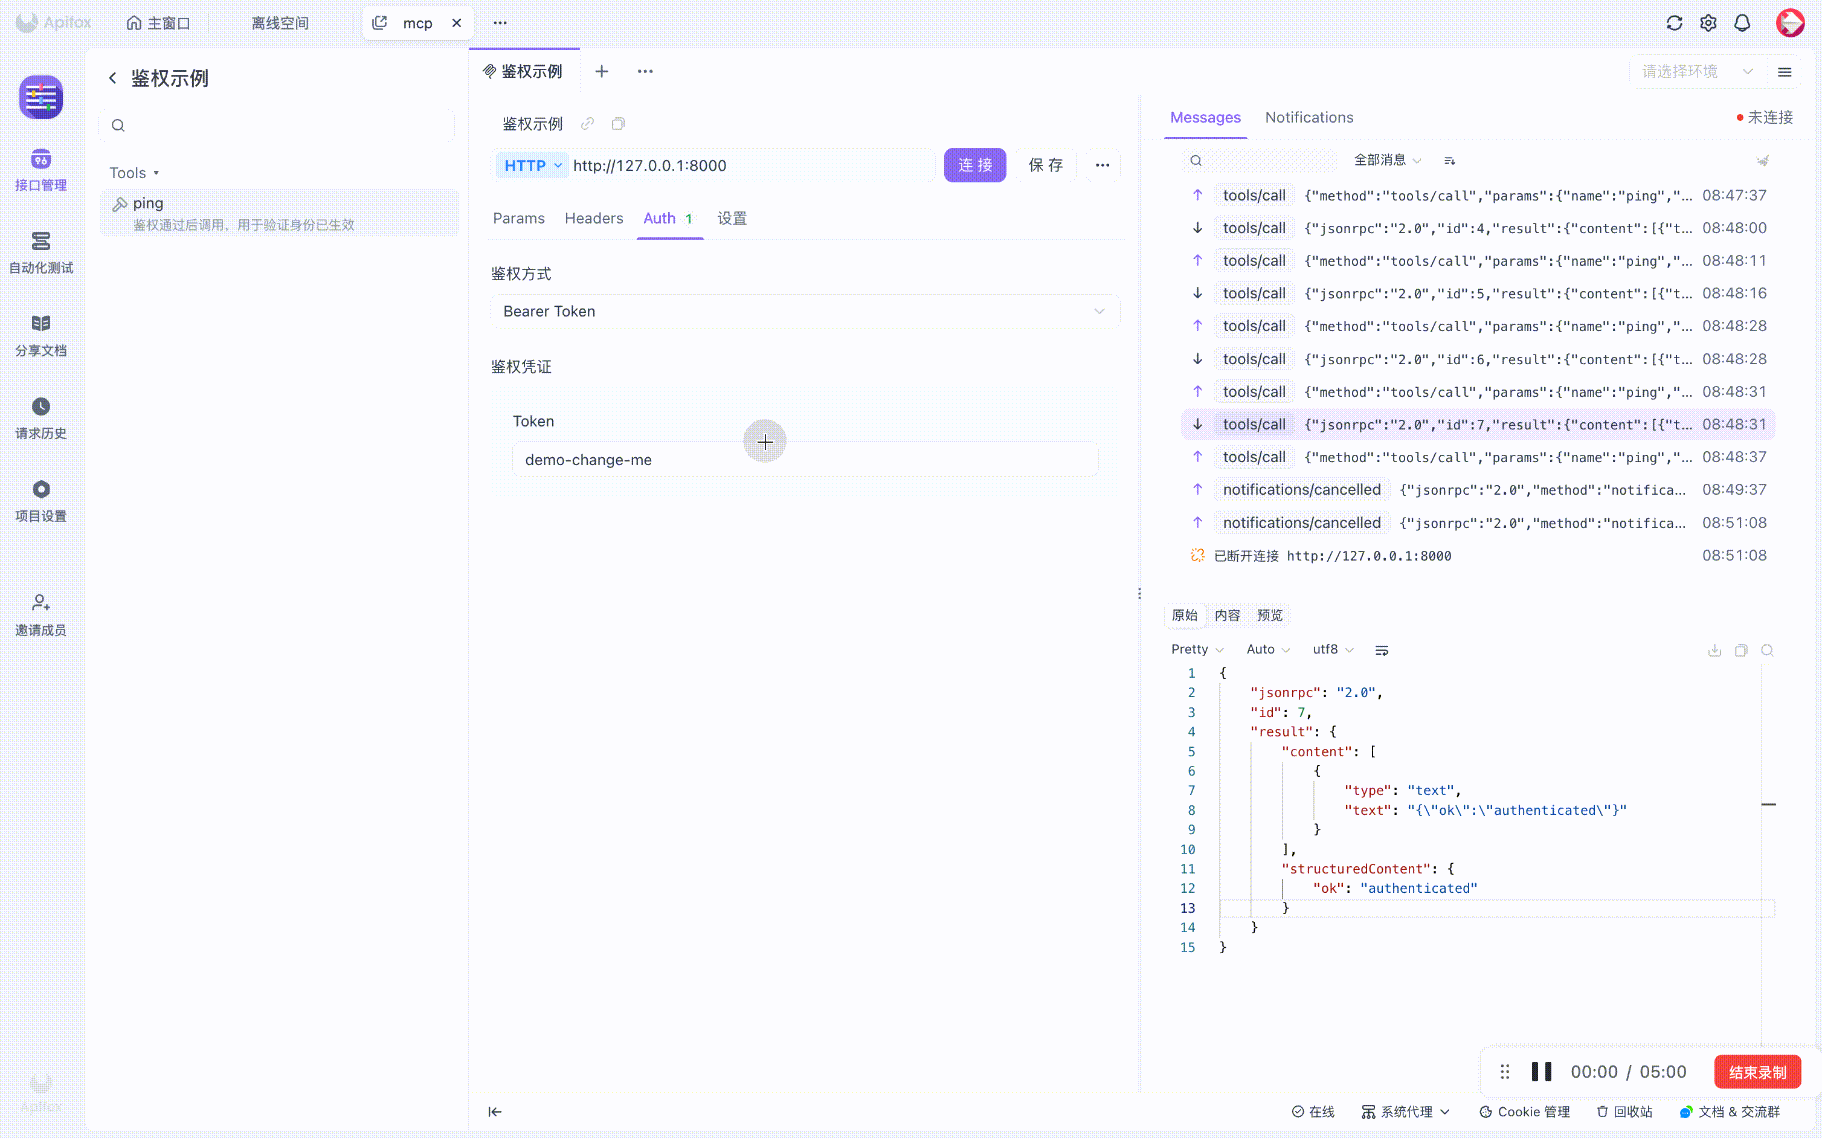
Task: Open 分享文档 in the sidebar
Action: tap(41, 336)
